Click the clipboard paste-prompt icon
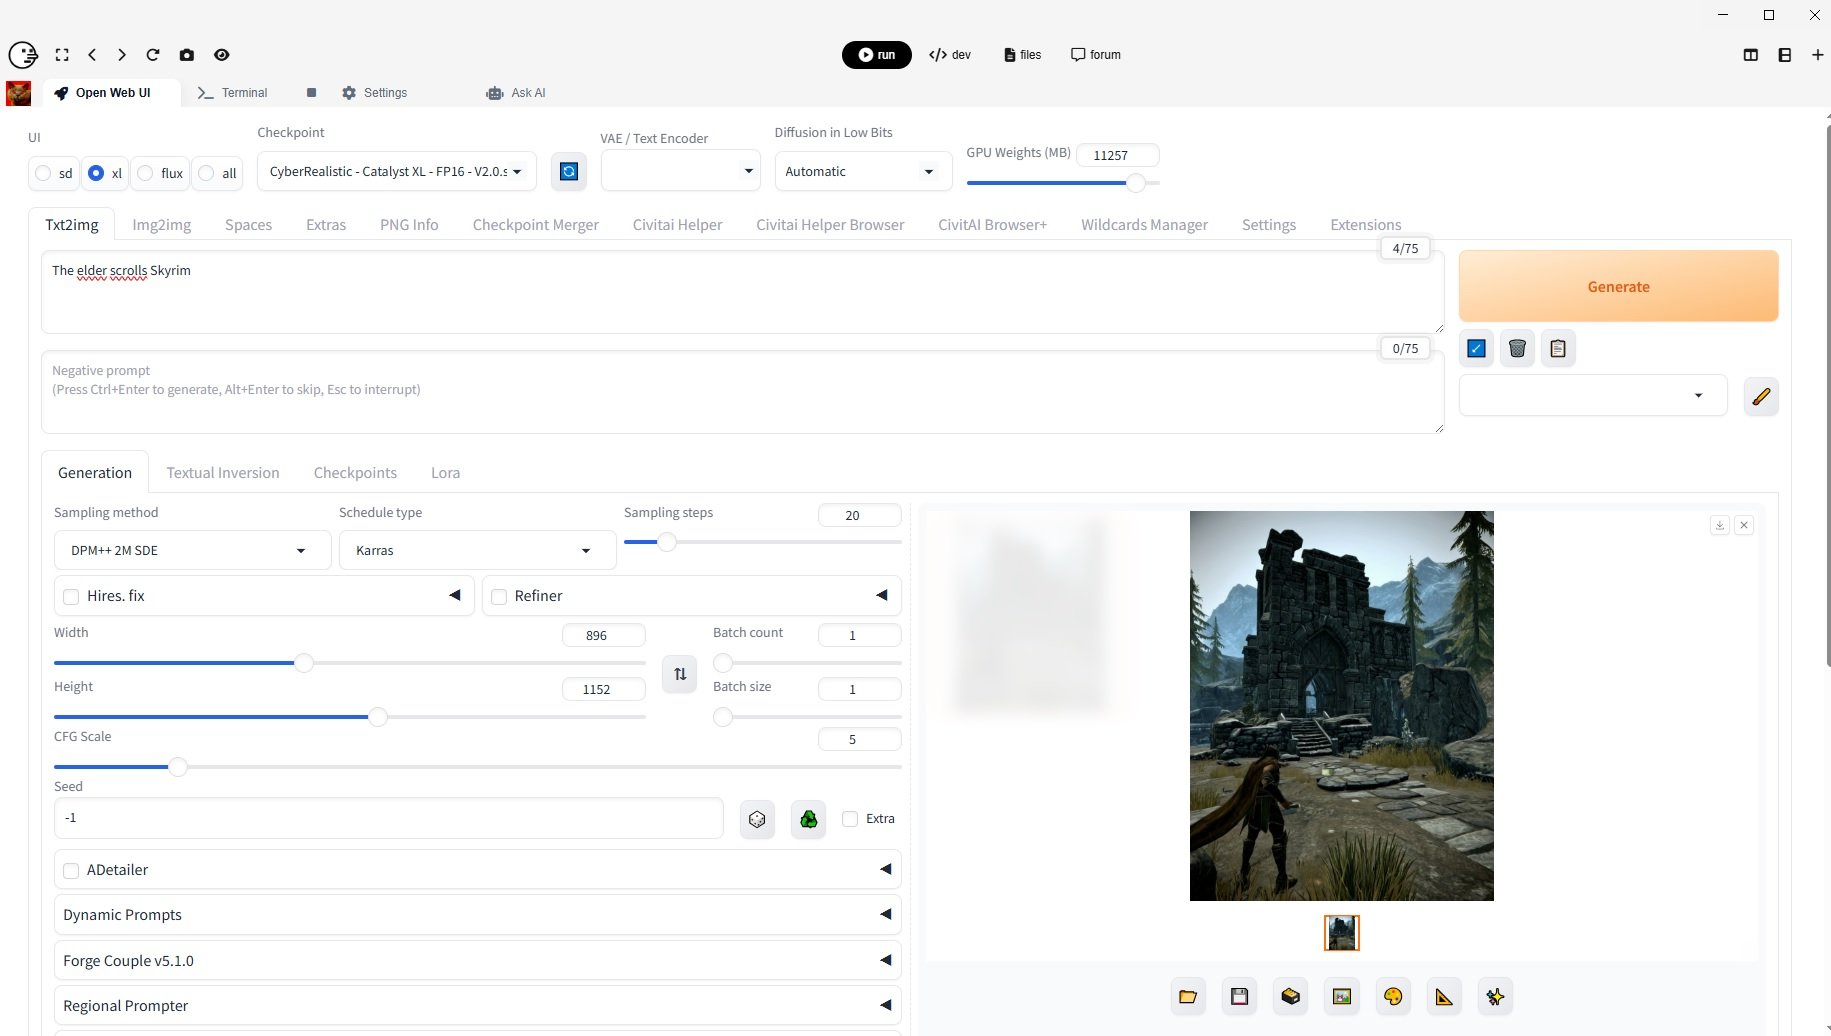1831x1036 pixels. pyautogui.click(x=1557, y=349)
